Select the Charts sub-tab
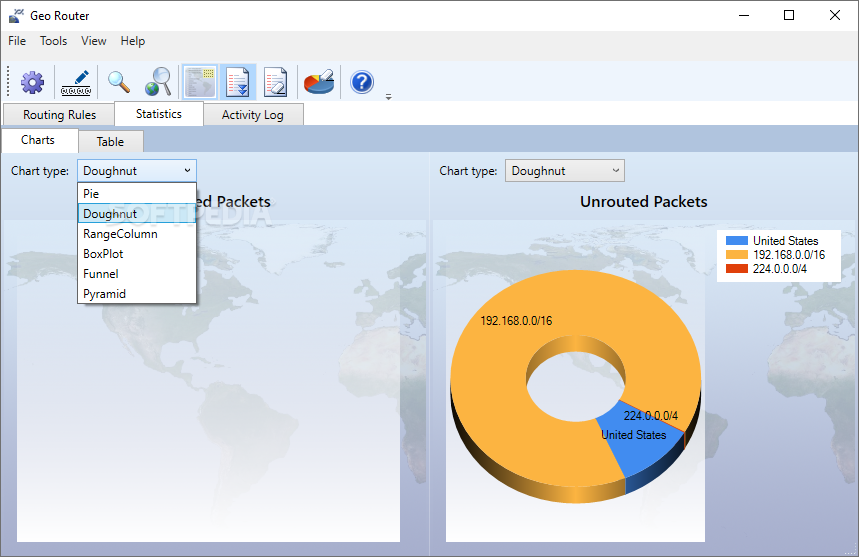Viewport: 859px width, 557px height. click(x=38, y=140)
